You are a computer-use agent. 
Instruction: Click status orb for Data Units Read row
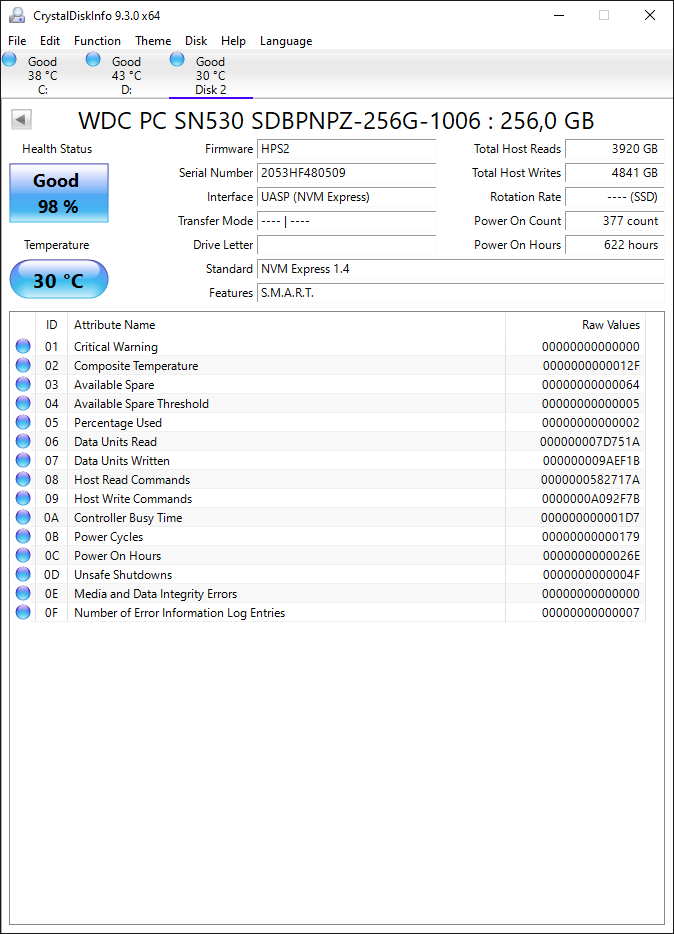click(23, 441)
